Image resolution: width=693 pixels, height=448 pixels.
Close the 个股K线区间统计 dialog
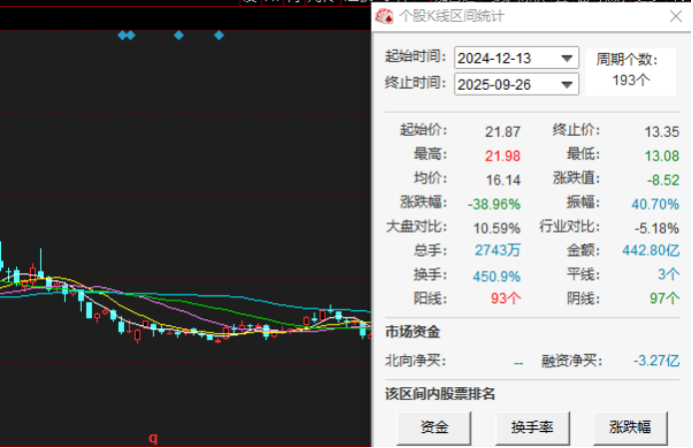[675, 16]
